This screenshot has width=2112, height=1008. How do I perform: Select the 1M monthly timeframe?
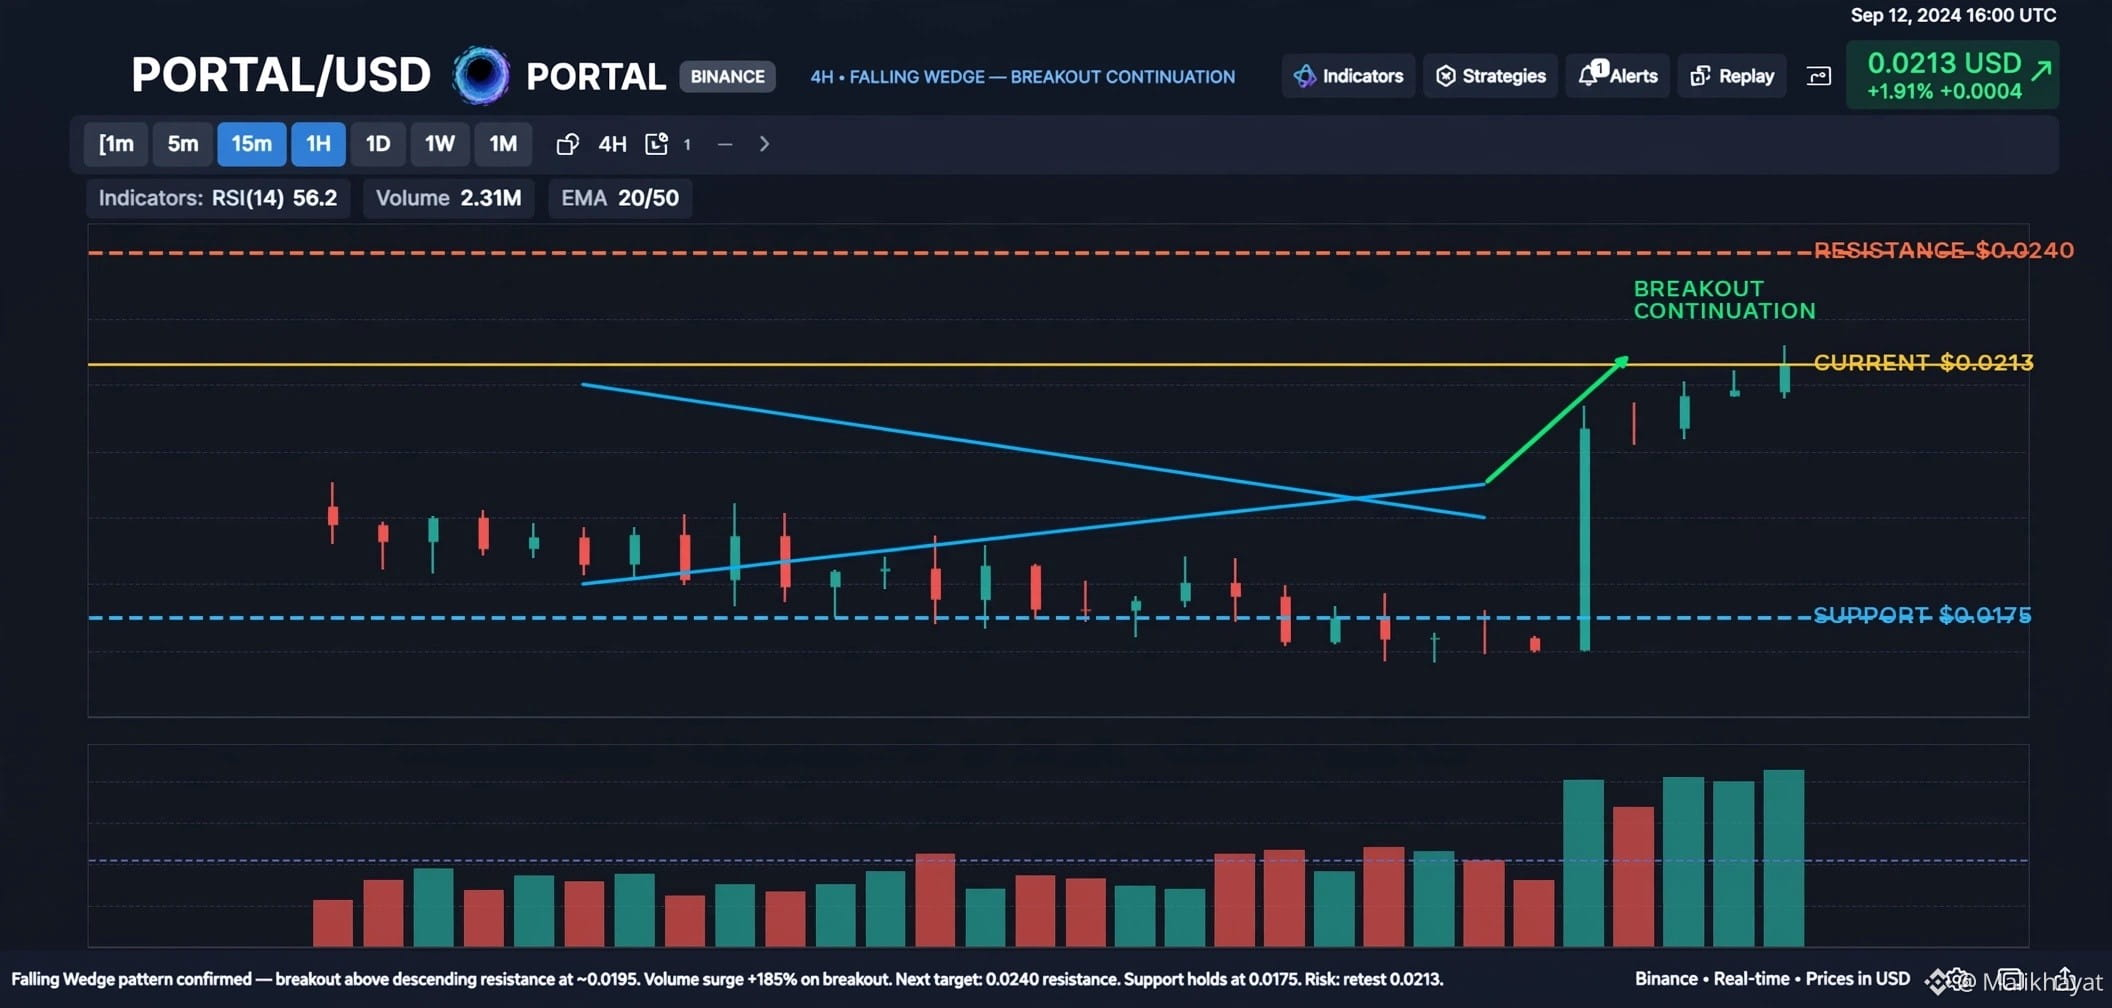tap(503, 144)
